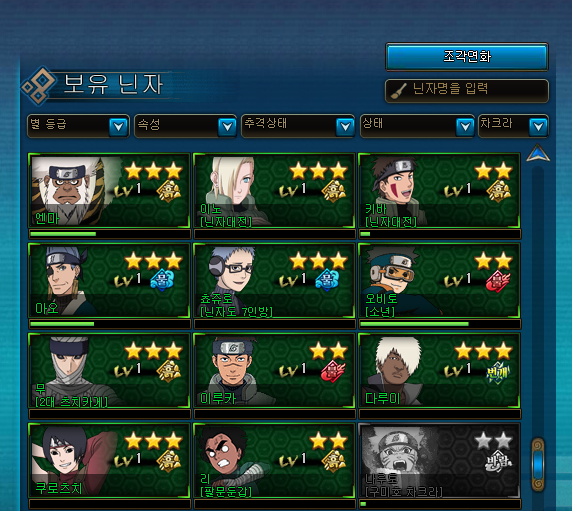Viewport: 572px width, 511px height.
Task: Click the 조각변화 button
Action: (467, 57)
